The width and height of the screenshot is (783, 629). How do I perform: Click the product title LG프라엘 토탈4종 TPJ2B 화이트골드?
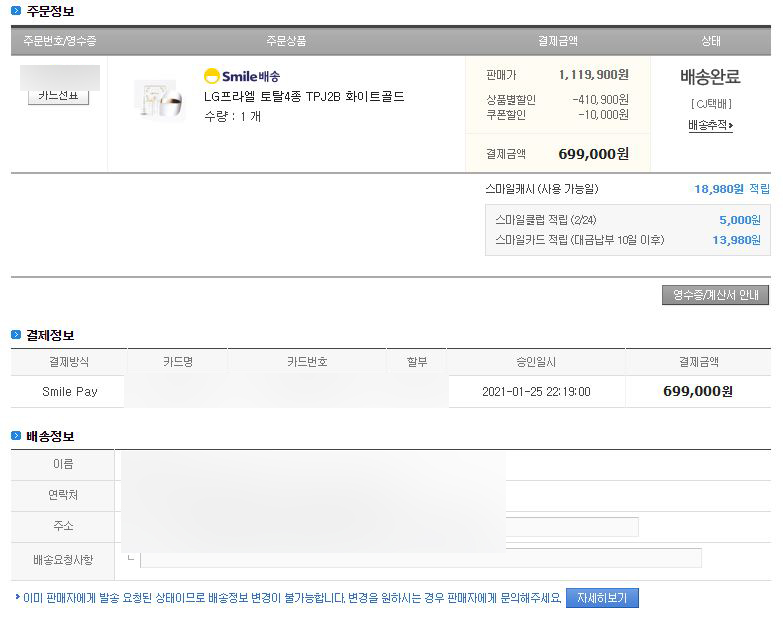(304, 96)
